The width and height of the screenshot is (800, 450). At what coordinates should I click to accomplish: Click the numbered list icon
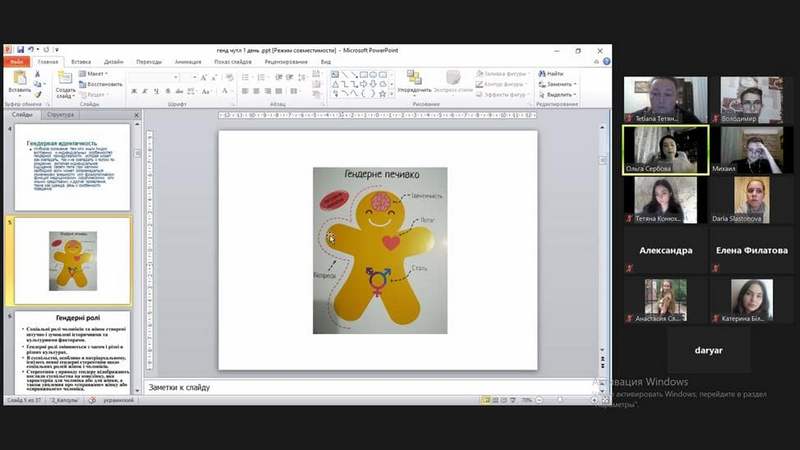[x=262, y=78]
